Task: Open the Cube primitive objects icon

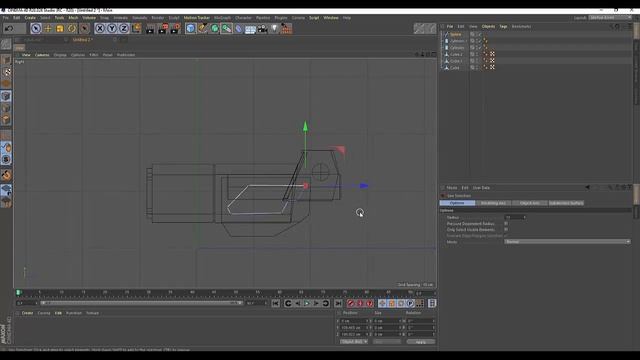Action: (190, 28)
